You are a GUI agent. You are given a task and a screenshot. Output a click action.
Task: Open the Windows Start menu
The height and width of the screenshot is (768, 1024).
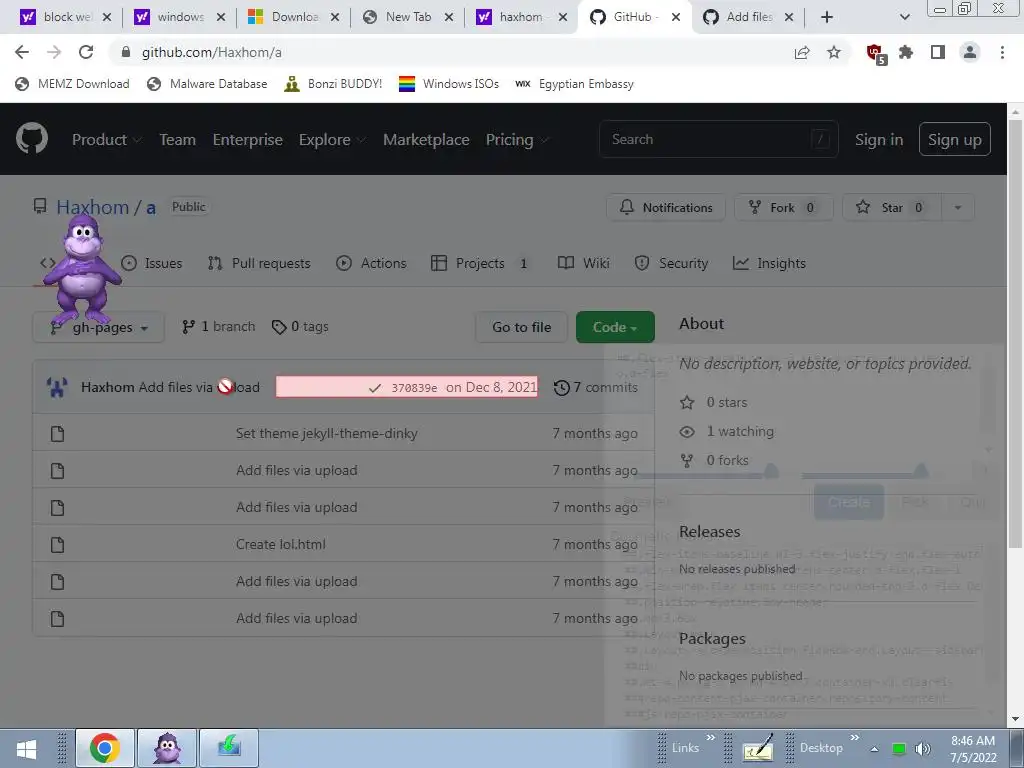[26, 748]
